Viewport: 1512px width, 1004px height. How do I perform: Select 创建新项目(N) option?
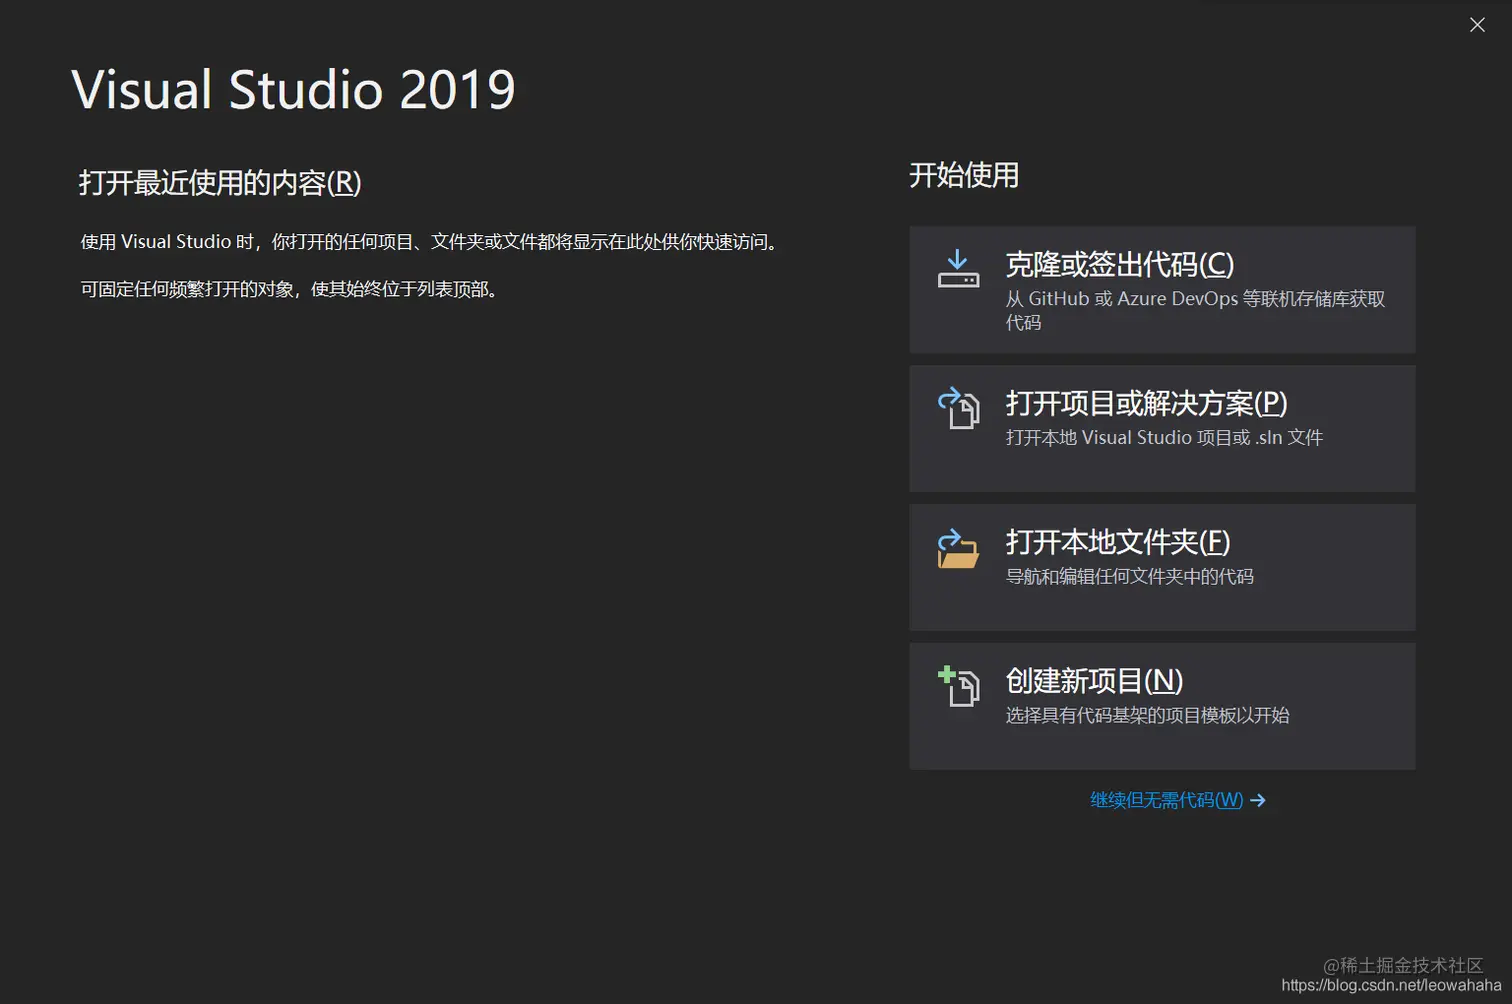pos(1094,681)
